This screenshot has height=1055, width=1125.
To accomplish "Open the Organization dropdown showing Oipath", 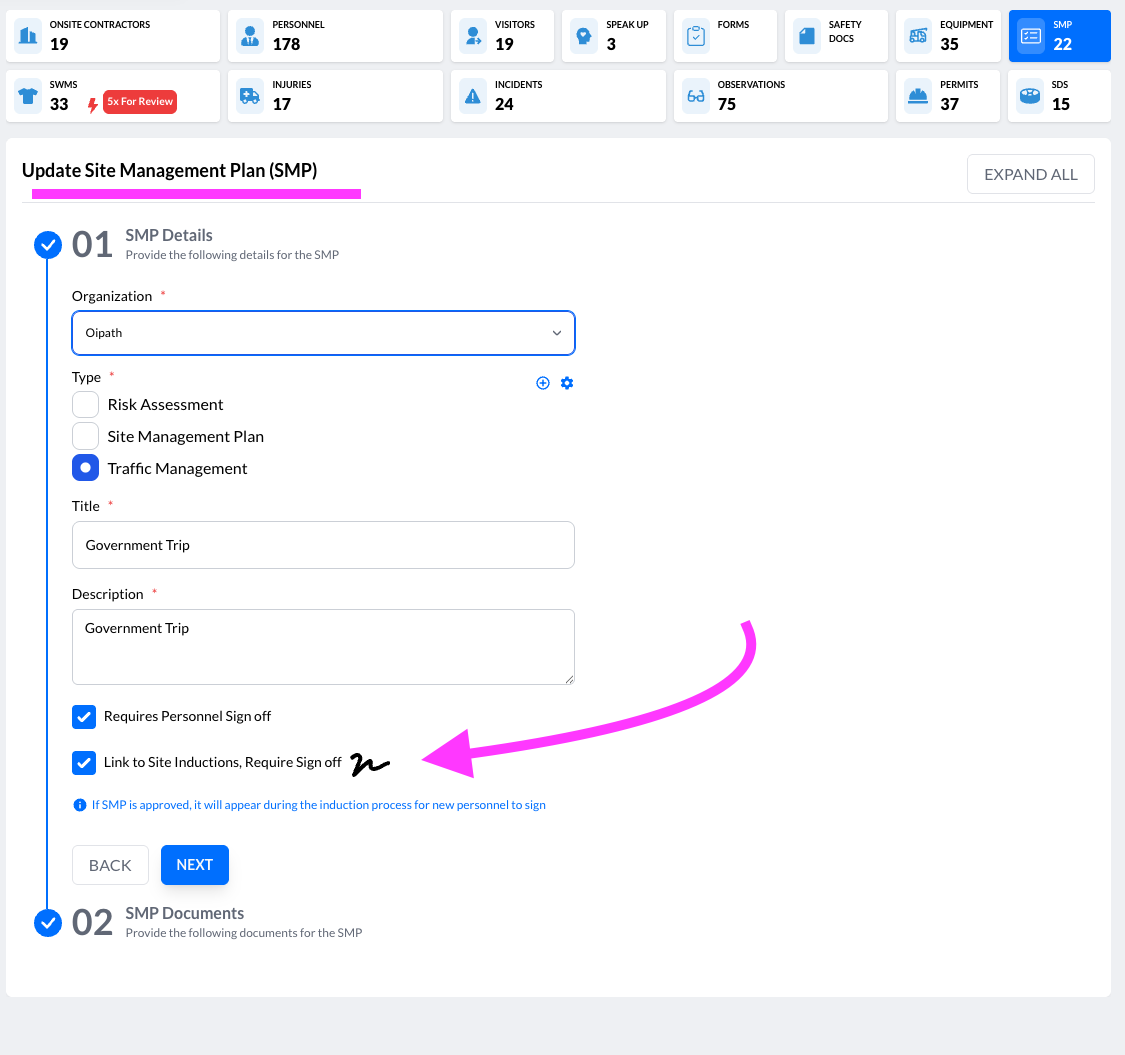I will coord(323,333).
